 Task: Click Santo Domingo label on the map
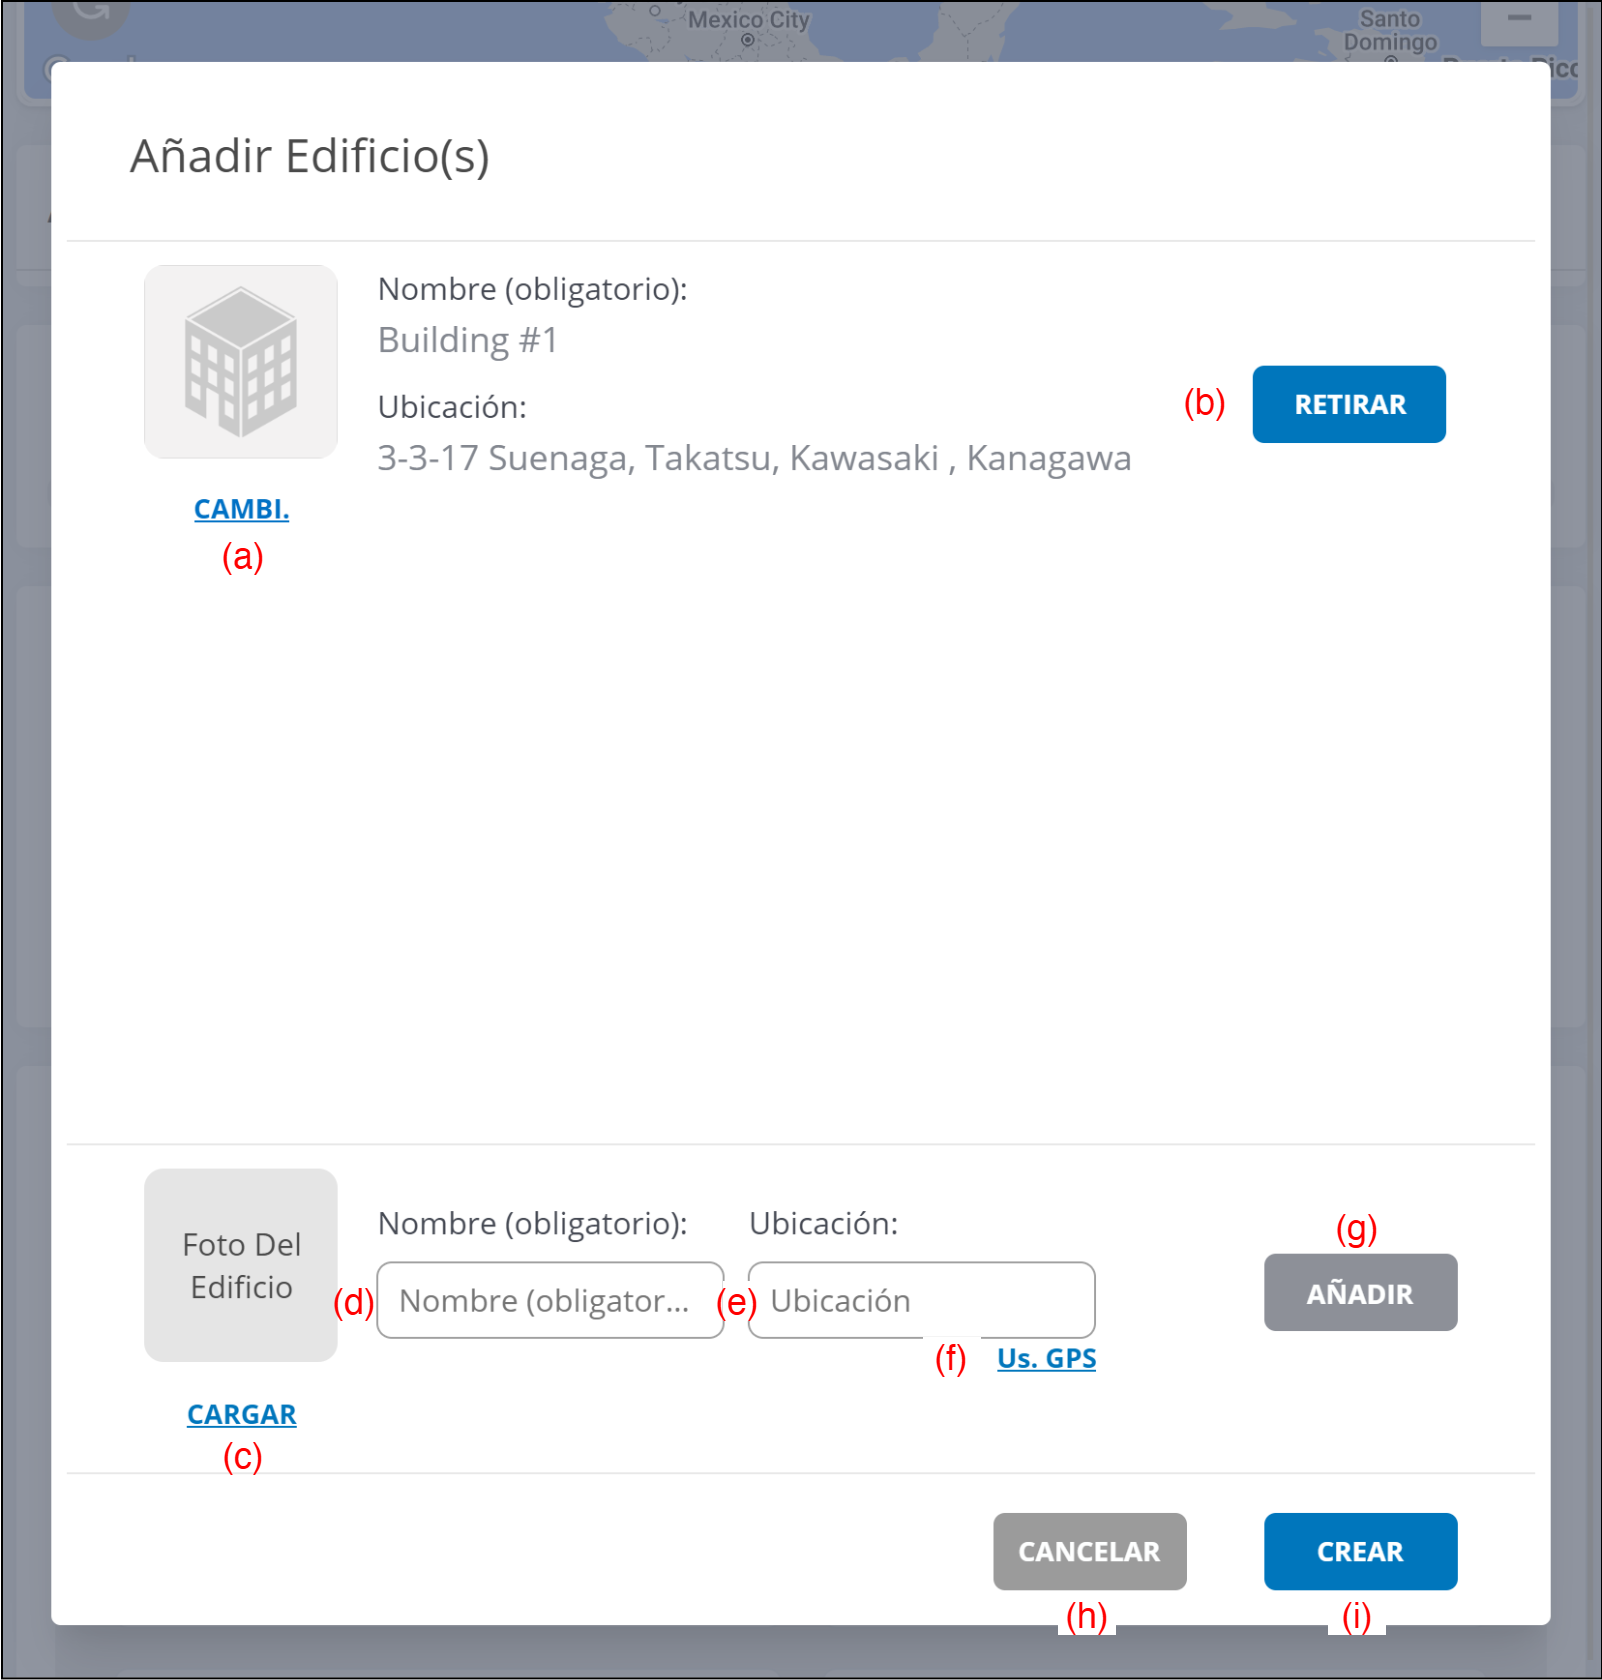(1390, 30)
